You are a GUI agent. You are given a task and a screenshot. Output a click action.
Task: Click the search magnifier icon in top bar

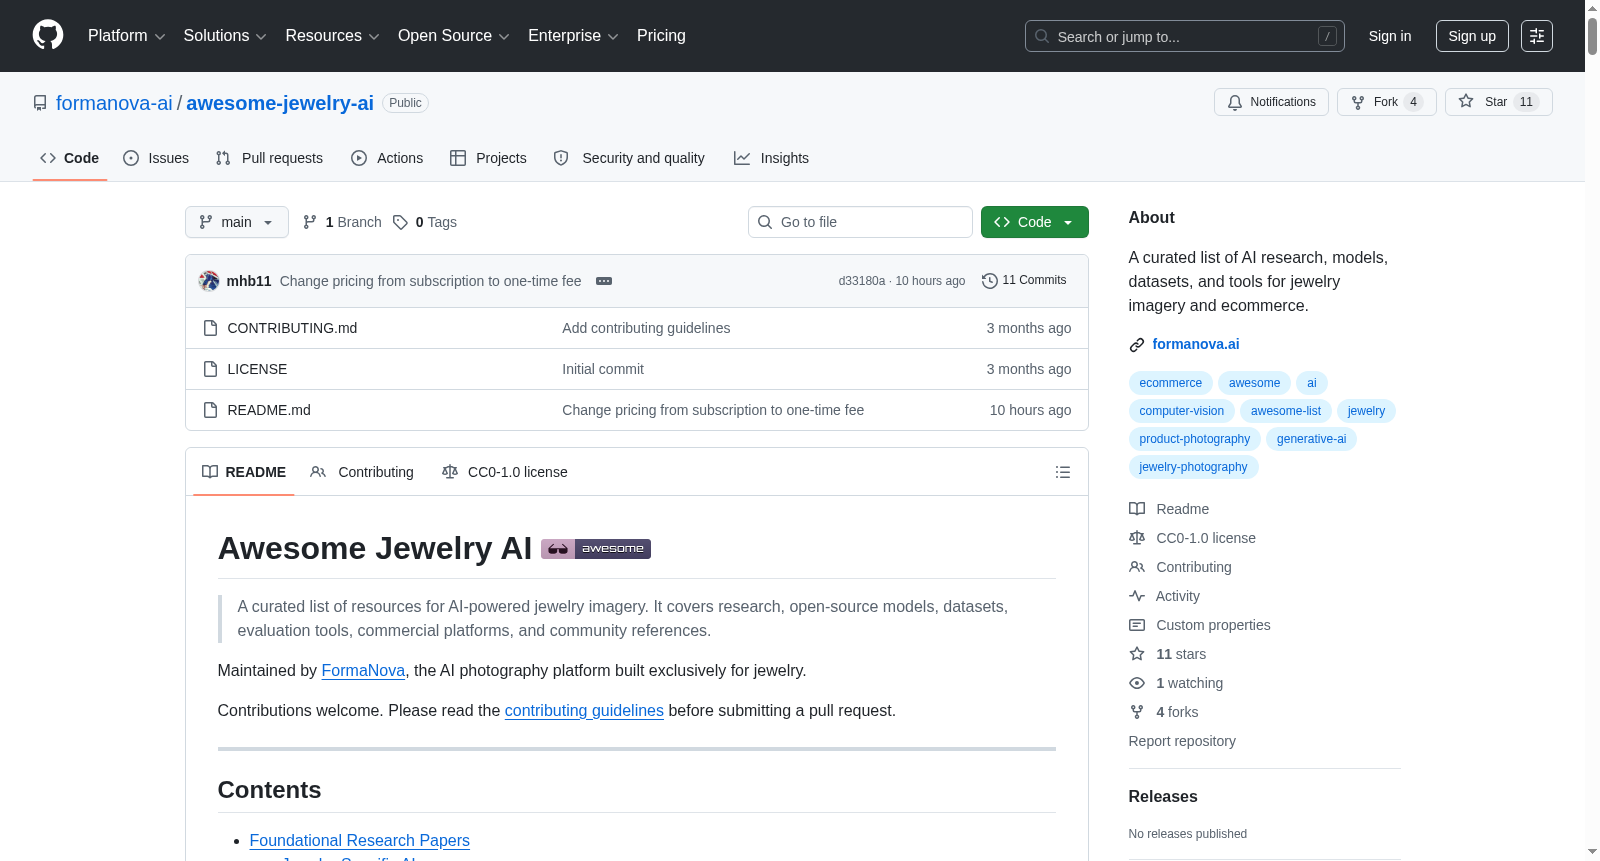click(1042, 36)
